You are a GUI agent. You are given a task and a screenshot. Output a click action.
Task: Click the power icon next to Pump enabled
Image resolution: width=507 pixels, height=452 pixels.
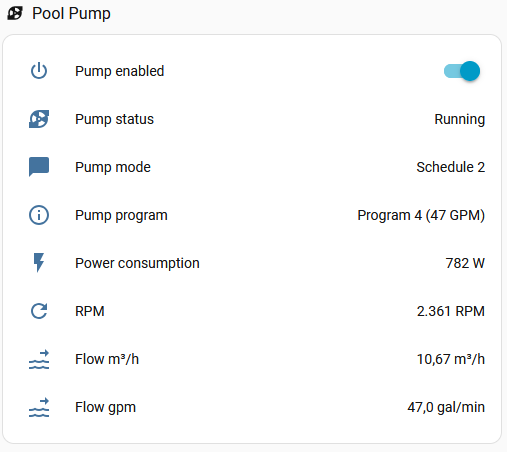39,71
